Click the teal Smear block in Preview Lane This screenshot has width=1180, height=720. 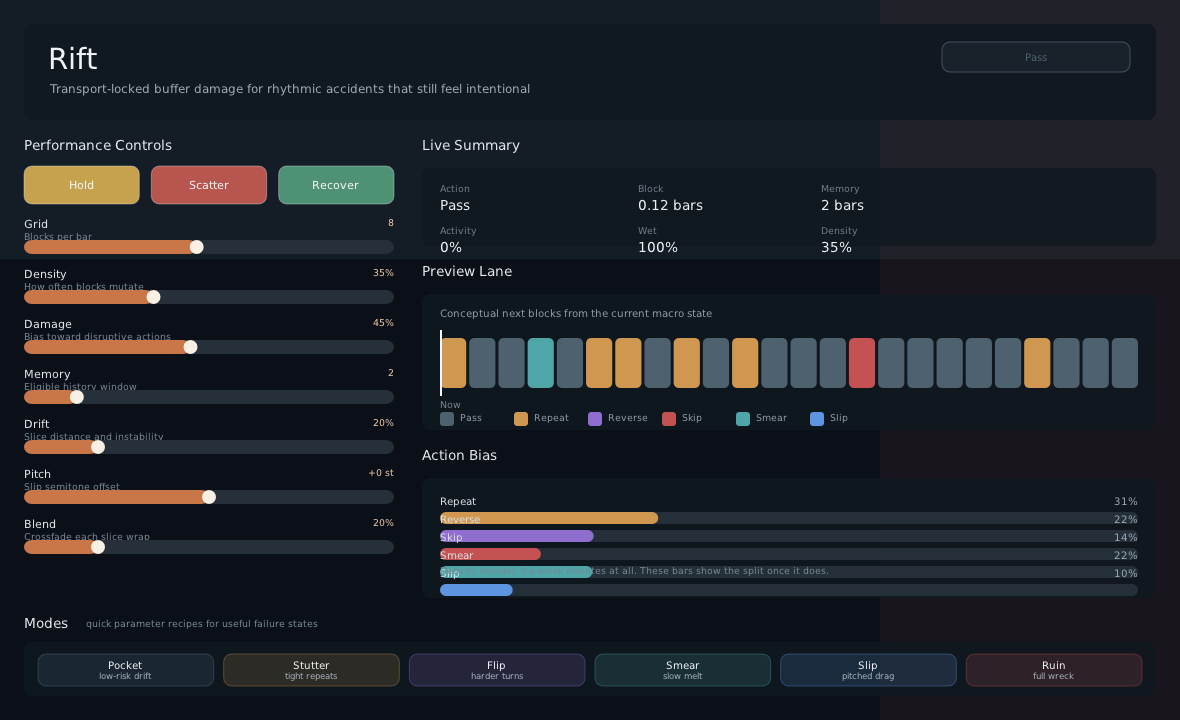pos(540,363)
